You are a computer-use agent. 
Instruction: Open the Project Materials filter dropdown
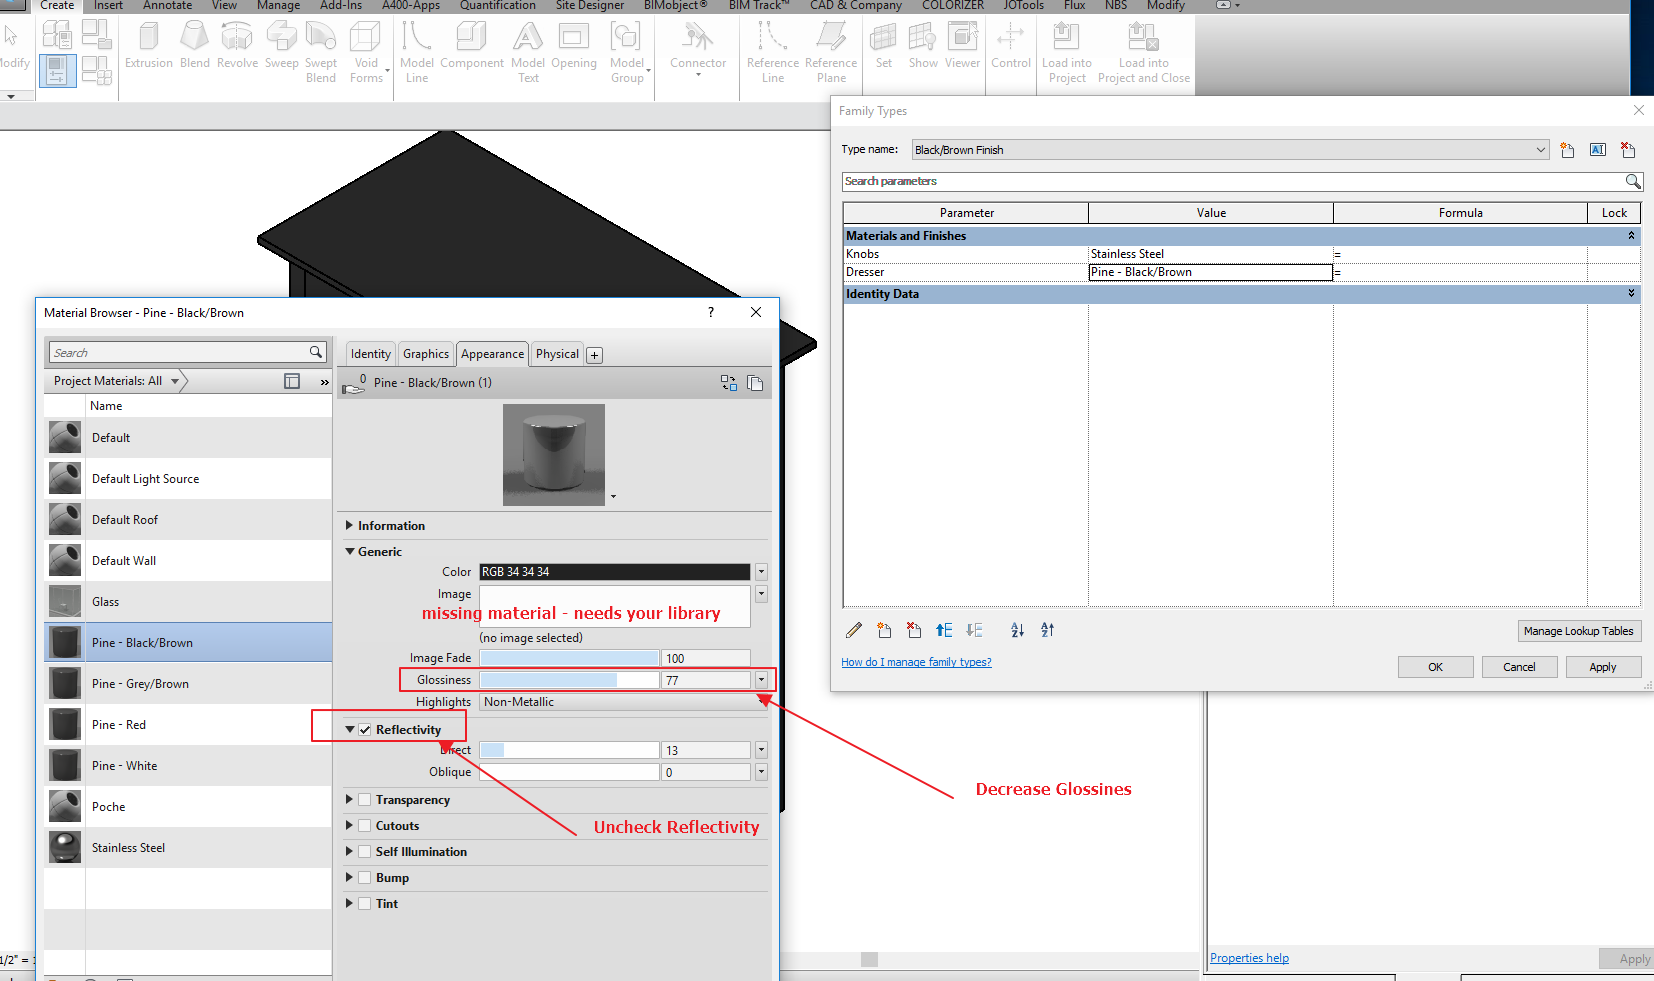[175, 381]
